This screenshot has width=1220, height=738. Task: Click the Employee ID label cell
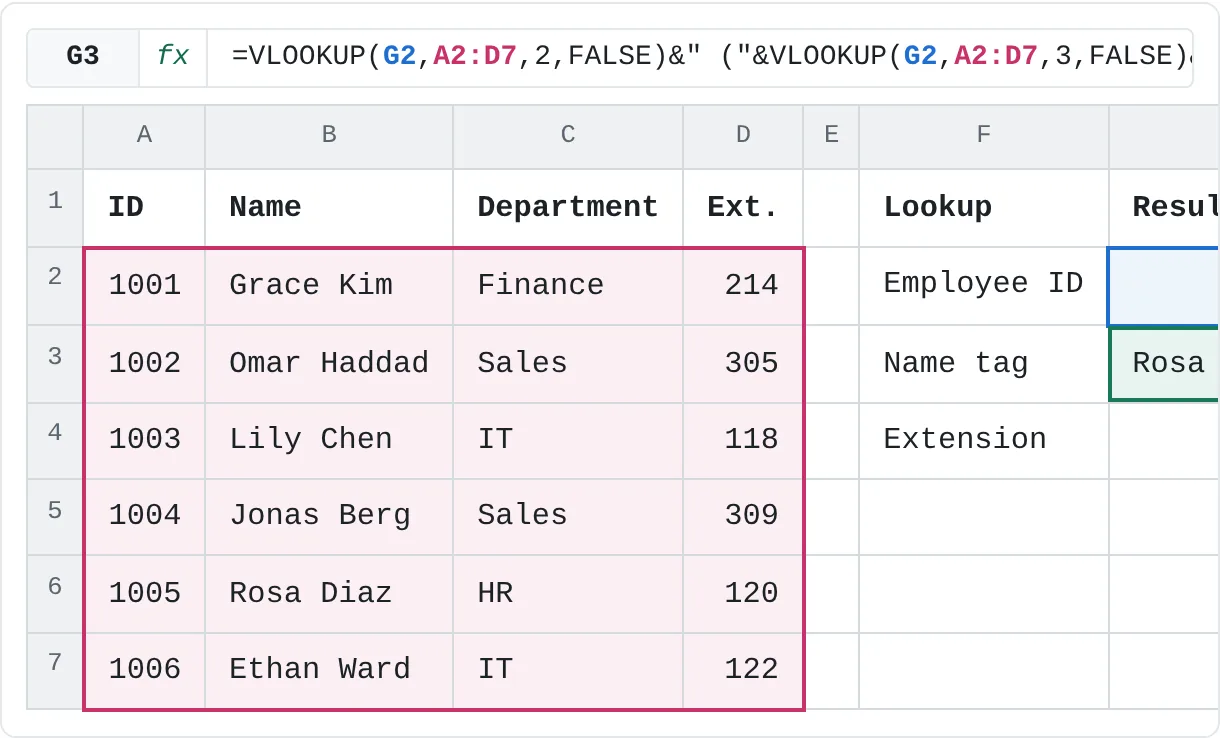click(984, 286)
